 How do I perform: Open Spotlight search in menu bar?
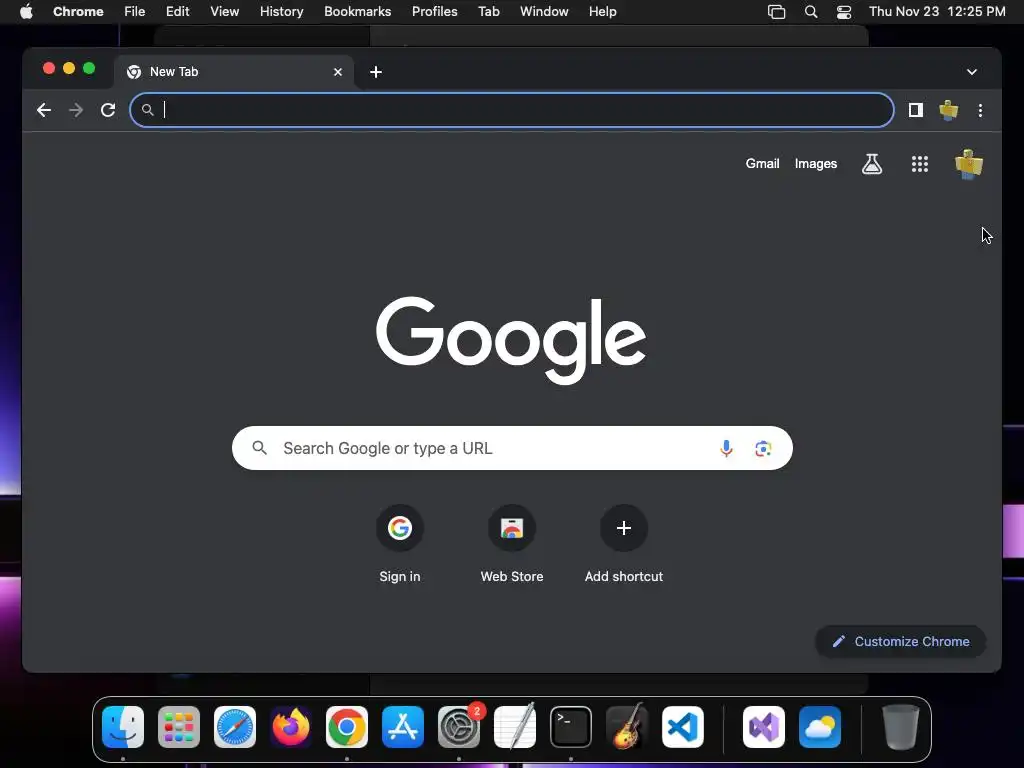coord(810,12)
